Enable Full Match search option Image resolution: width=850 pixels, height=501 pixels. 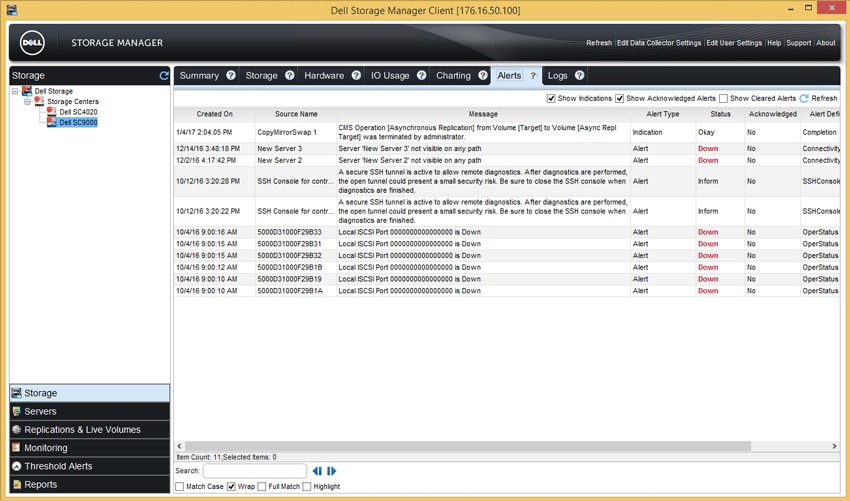pos(262,486)
